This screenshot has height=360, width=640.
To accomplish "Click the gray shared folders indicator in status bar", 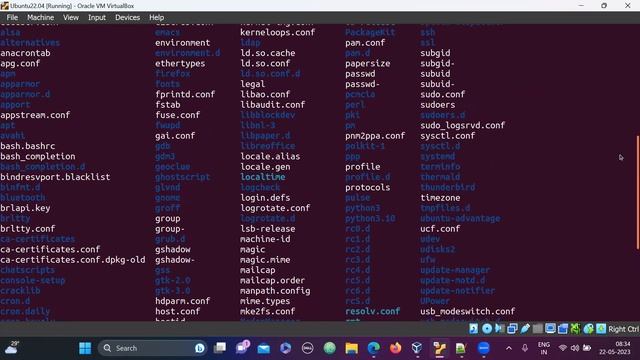I will 538,329.
